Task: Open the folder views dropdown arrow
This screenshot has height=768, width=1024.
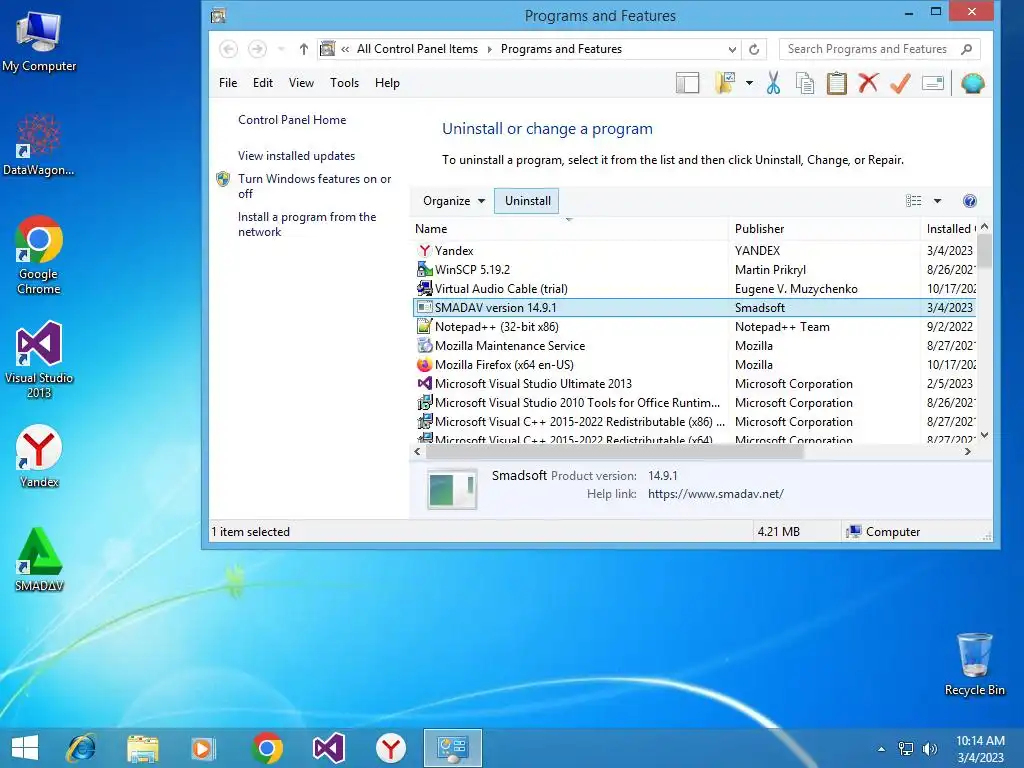Action: point(749,84)
